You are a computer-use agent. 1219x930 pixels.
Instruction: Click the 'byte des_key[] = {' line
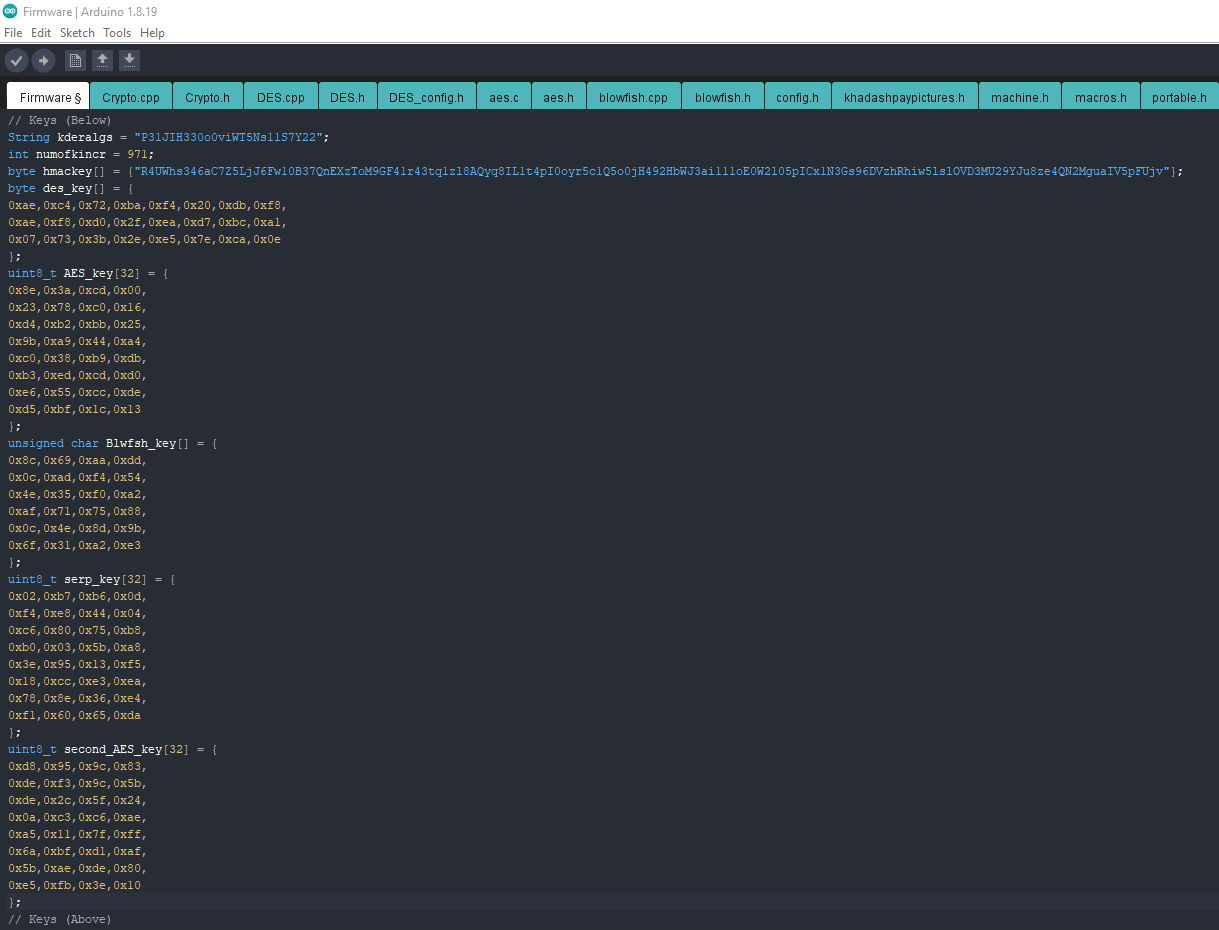[x=71, y=188]
